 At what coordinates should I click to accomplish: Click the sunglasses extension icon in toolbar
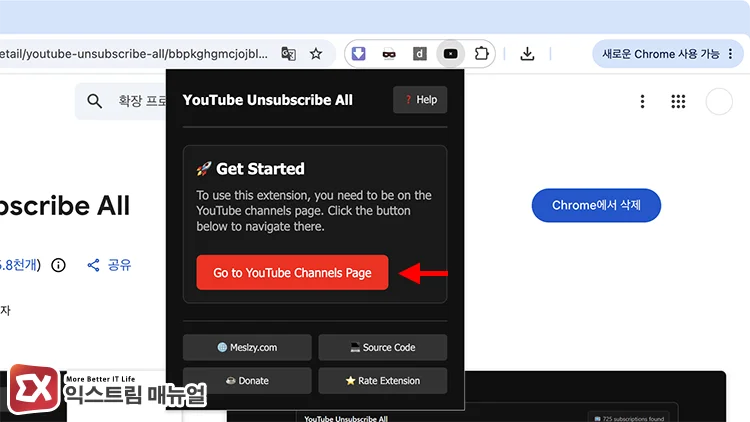tap(389, 54)
